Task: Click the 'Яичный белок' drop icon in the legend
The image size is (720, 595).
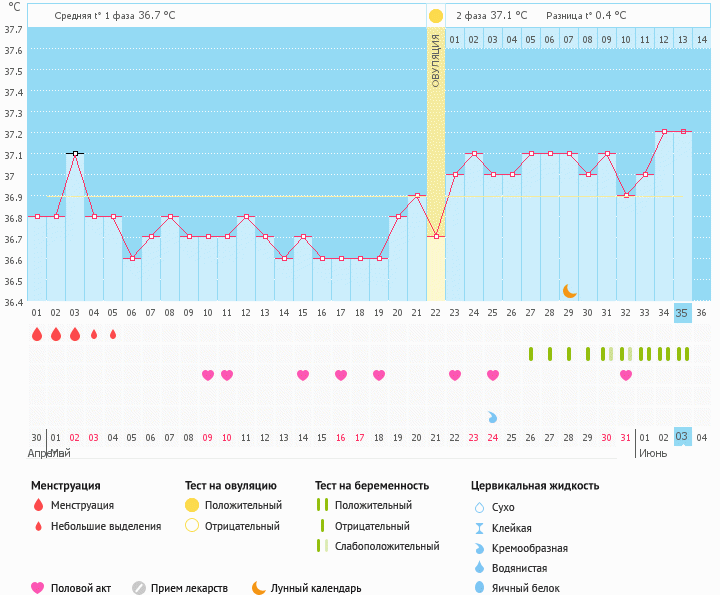Action: (x=479, y=588)
